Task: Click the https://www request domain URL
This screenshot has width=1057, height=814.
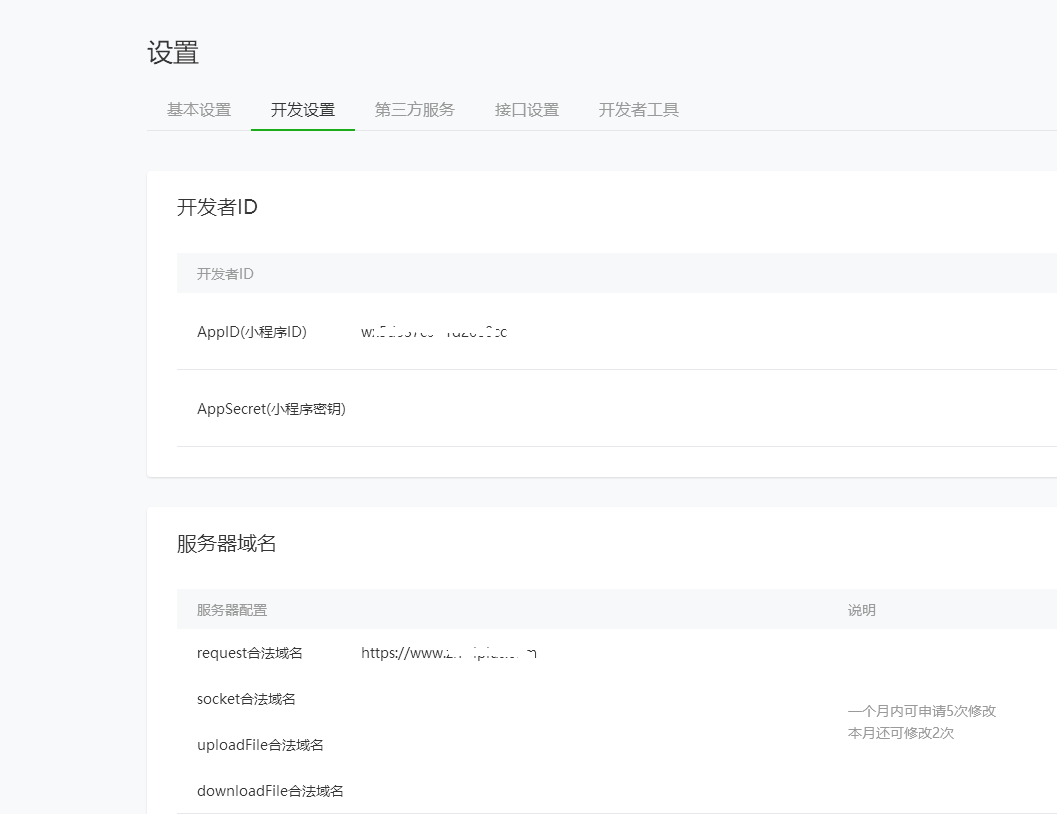Action: point(448,653)
